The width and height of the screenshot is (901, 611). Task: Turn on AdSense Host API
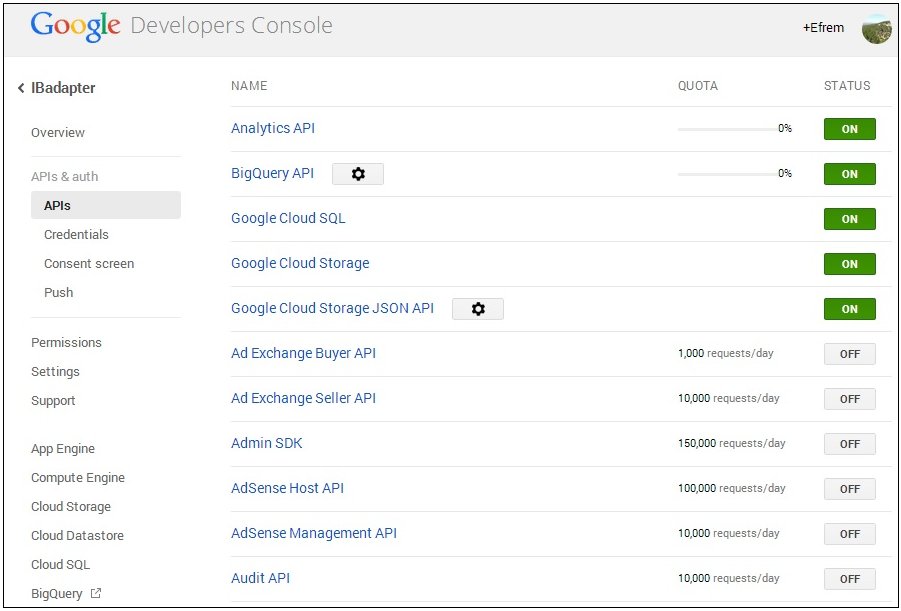coord(849,489)
